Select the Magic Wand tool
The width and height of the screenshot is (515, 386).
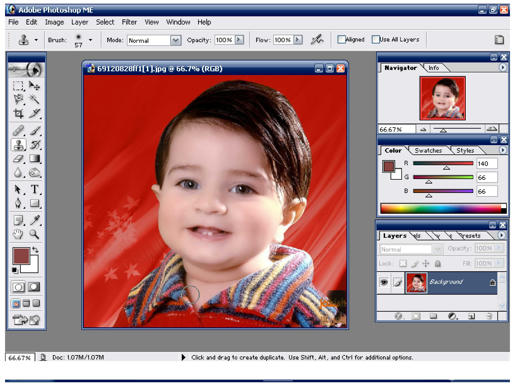(35, 99)
